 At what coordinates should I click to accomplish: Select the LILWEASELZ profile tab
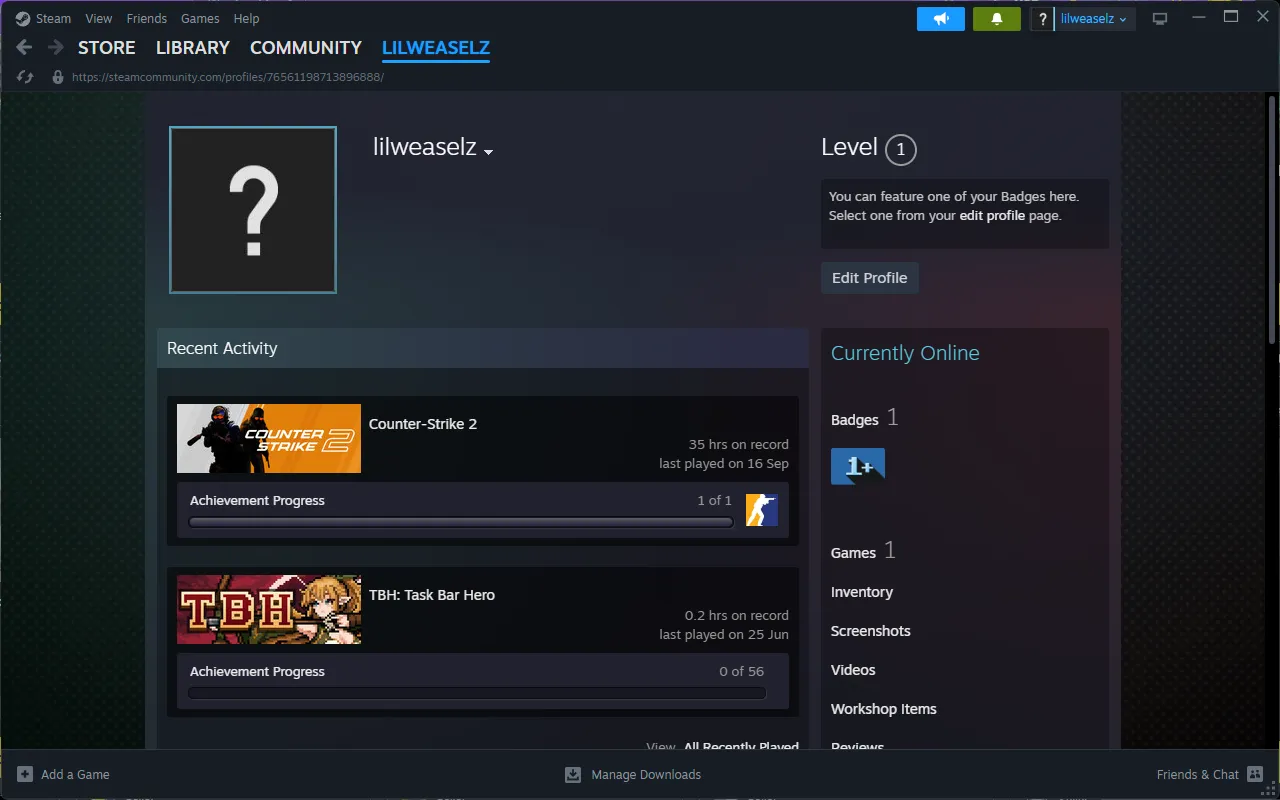pyautogui.click(x=436, y=48)
